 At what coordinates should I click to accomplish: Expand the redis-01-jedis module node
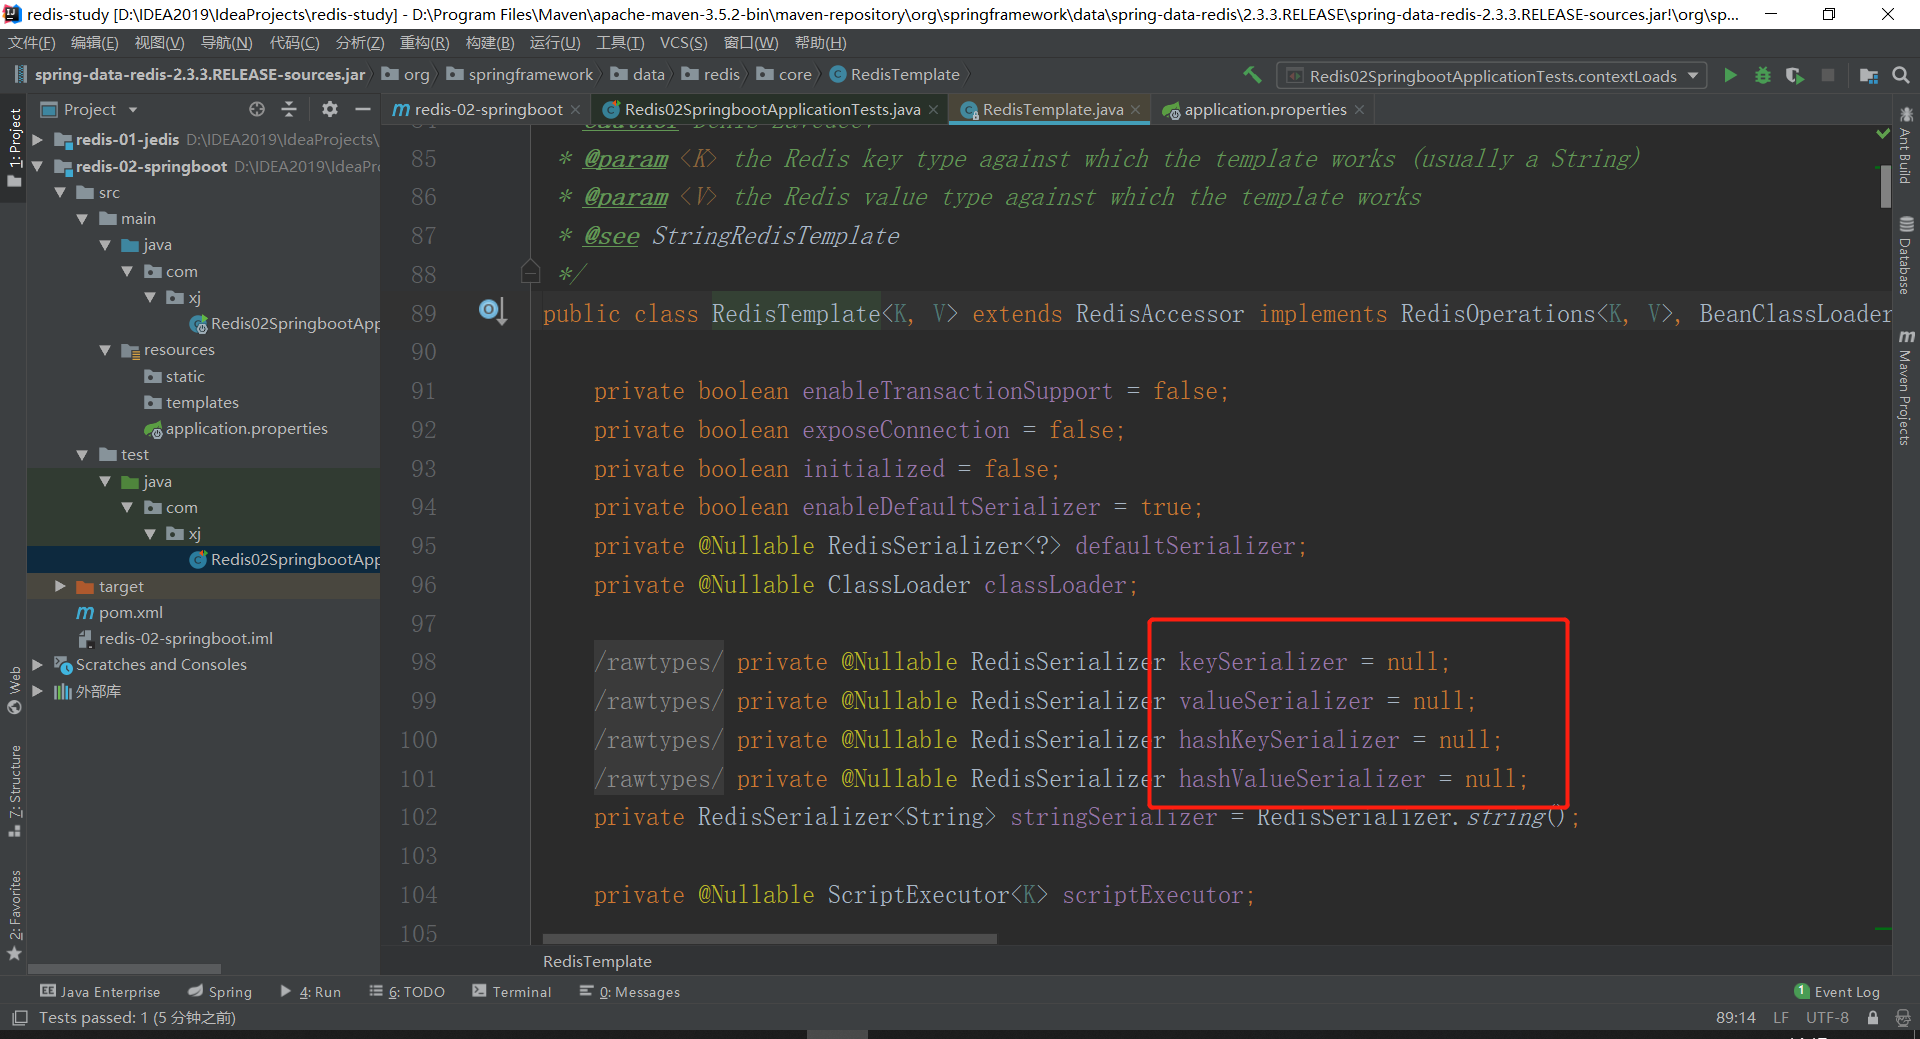pos(38,140)
